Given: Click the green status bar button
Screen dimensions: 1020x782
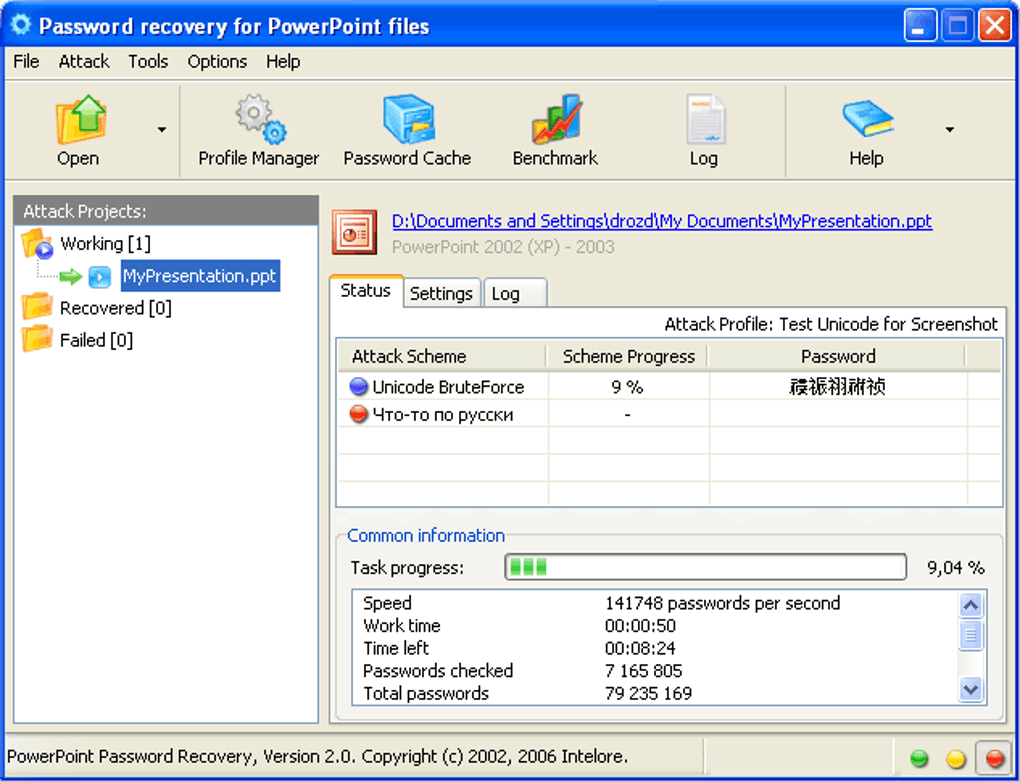Looking at the screenshot, I should 919,758.
